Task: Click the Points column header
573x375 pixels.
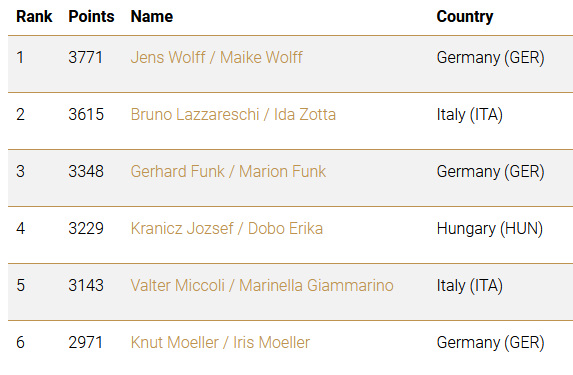Action: pyautogui.click(x=91, y=16)
